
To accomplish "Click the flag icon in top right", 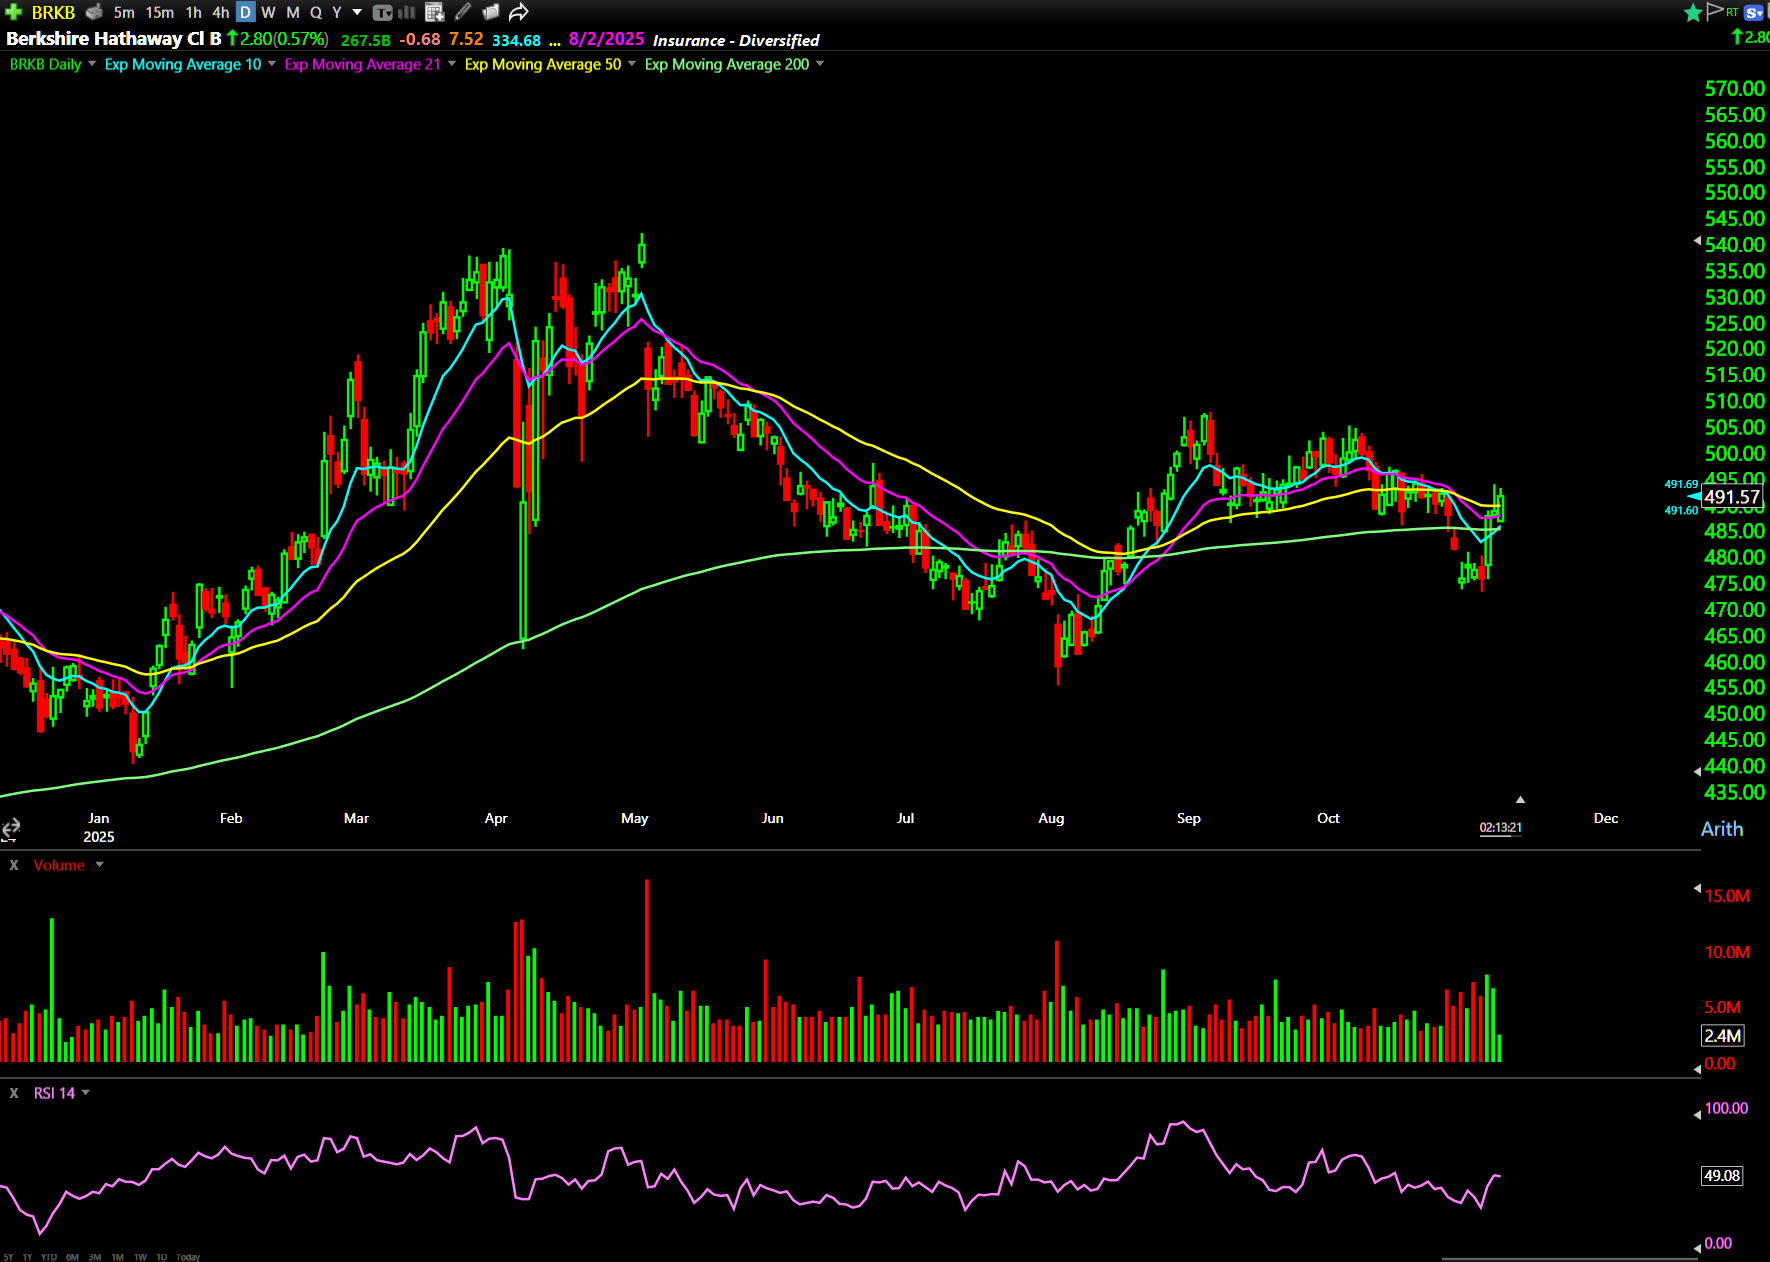I will (x=1714, y=11).
